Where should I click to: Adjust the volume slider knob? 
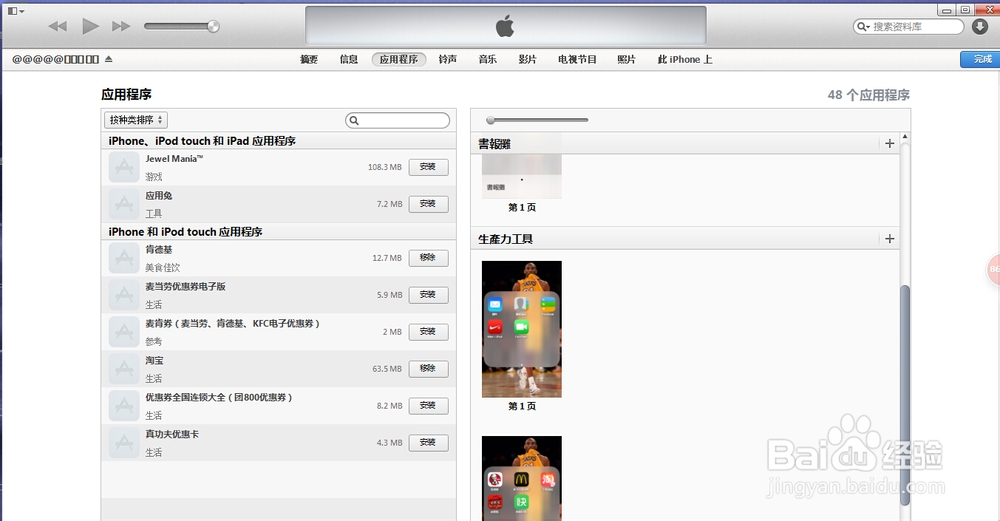[x=213, y=26]
